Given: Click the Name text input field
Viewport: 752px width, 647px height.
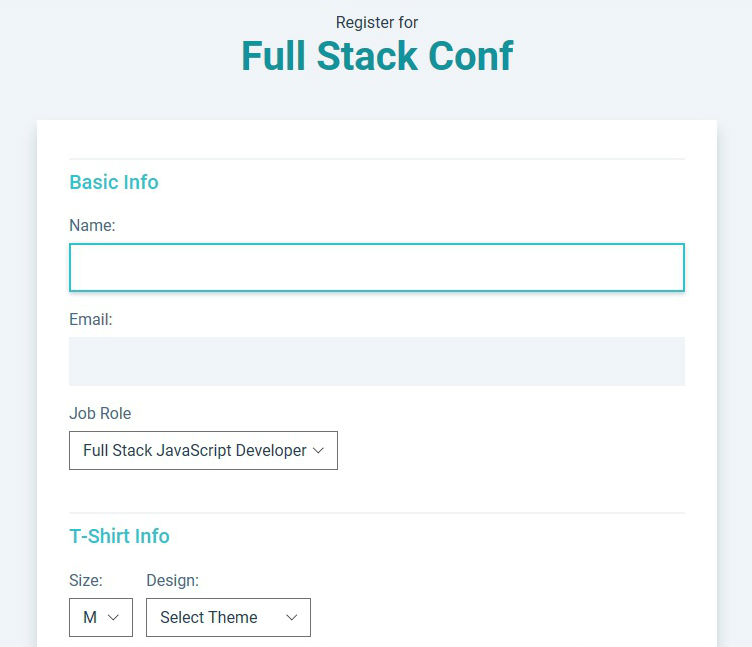Looking at the screenshot, I should click(376, 268).
